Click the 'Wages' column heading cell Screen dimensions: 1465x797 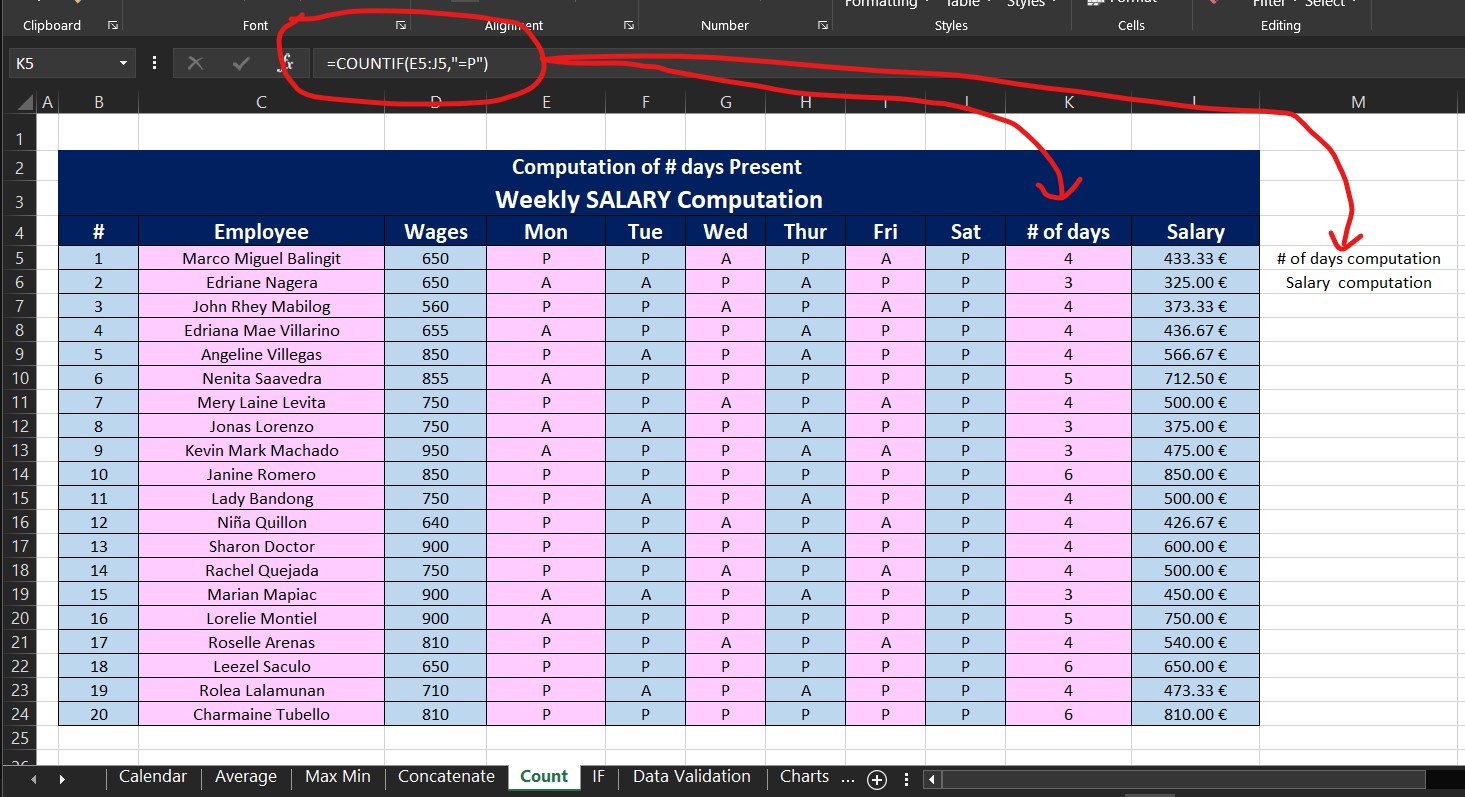click(x=435, y=231)
